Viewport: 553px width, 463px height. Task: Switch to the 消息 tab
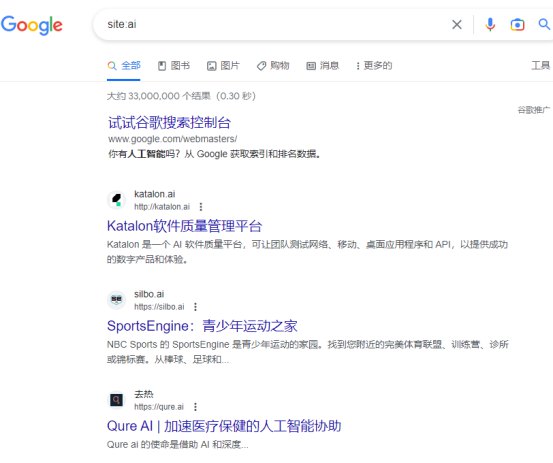pyautogui.click(x=322, y=66)
